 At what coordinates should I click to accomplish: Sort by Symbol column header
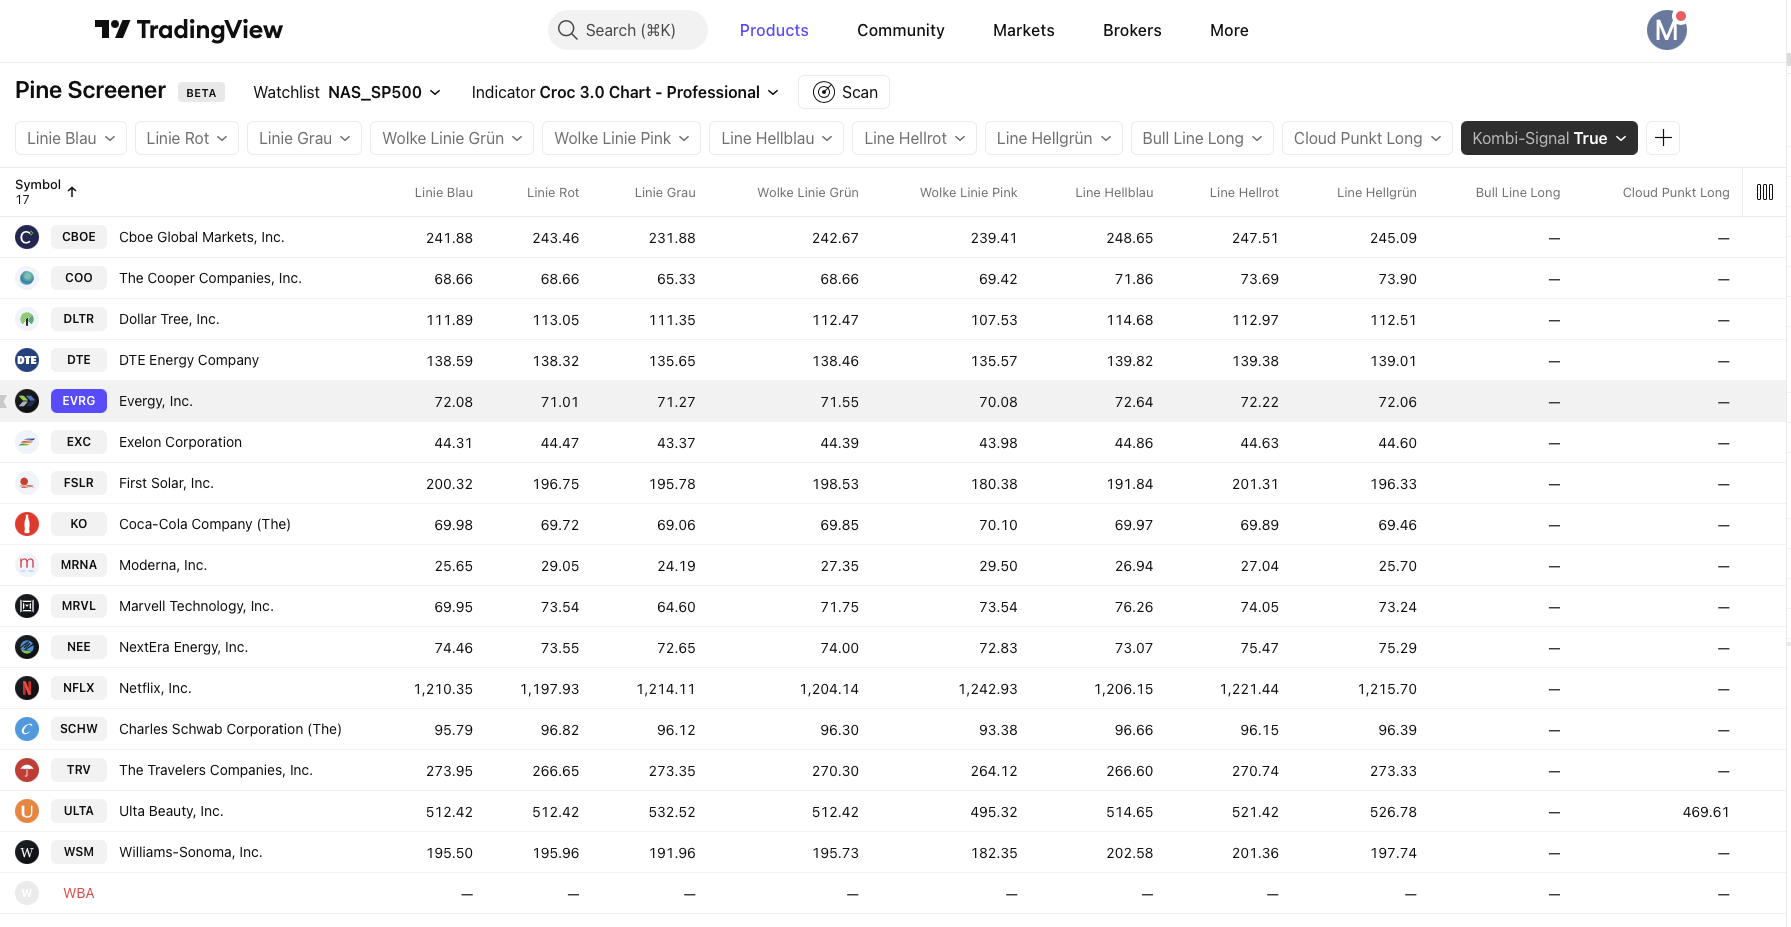click(x=39, y=185)
